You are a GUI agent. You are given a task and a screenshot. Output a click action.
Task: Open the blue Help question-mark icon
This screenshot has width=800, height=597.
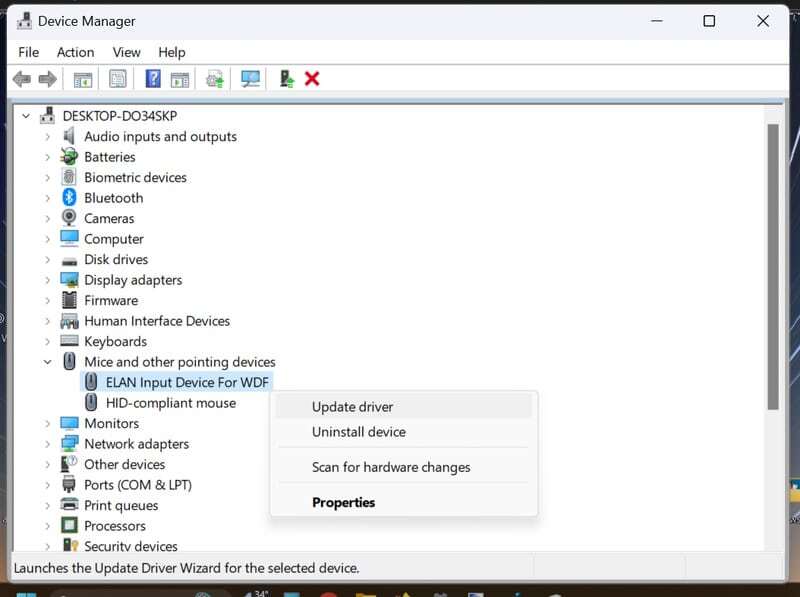(x=153, y=79)
